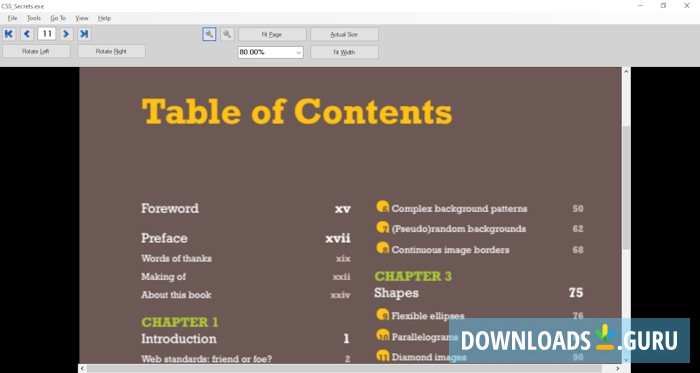The image size is (700, 373).
Task: Click 'Web standards: friend or foe?' entry
Action: (x=206, y=359)
